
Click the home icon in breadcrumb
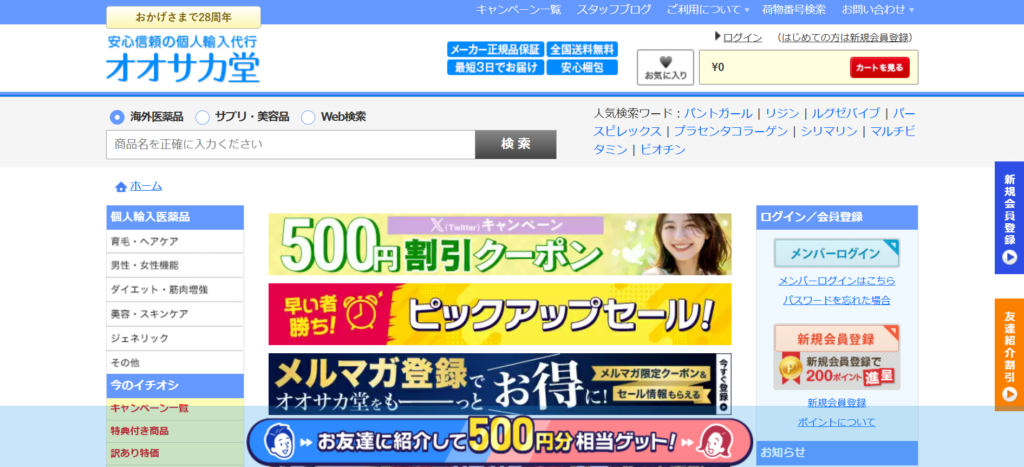pos(121,187)
